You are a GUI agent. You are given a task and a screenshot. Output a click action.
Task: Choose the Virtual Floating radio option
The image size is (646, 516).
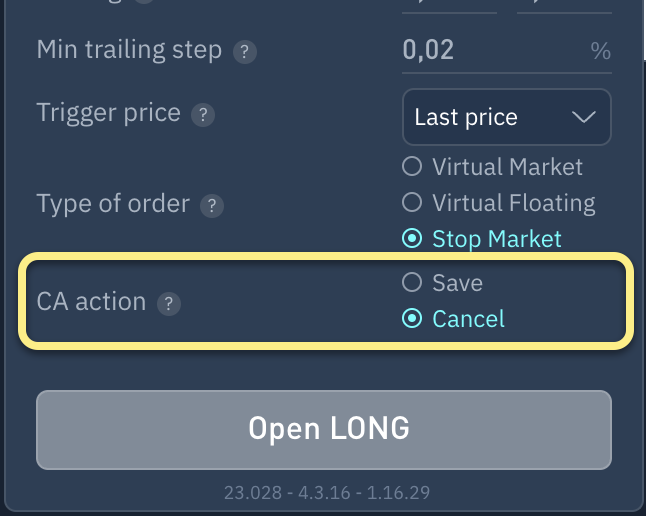pos(412,203)
